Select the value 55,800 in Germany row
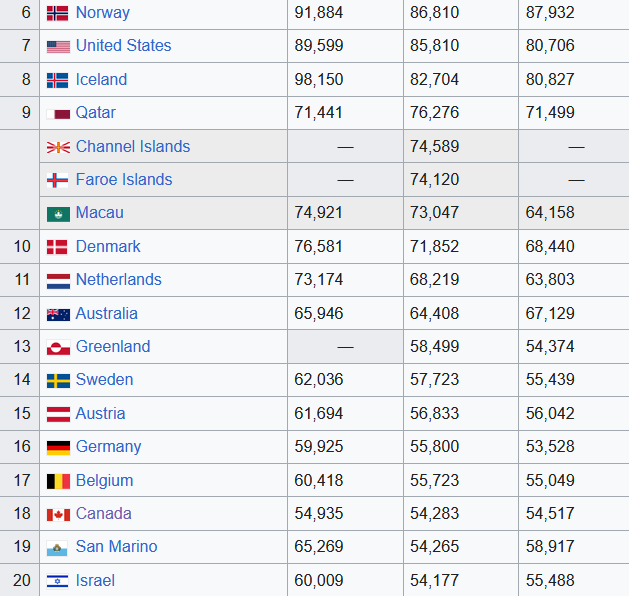Viewport: 629px width, 596px height. [434, 446]
